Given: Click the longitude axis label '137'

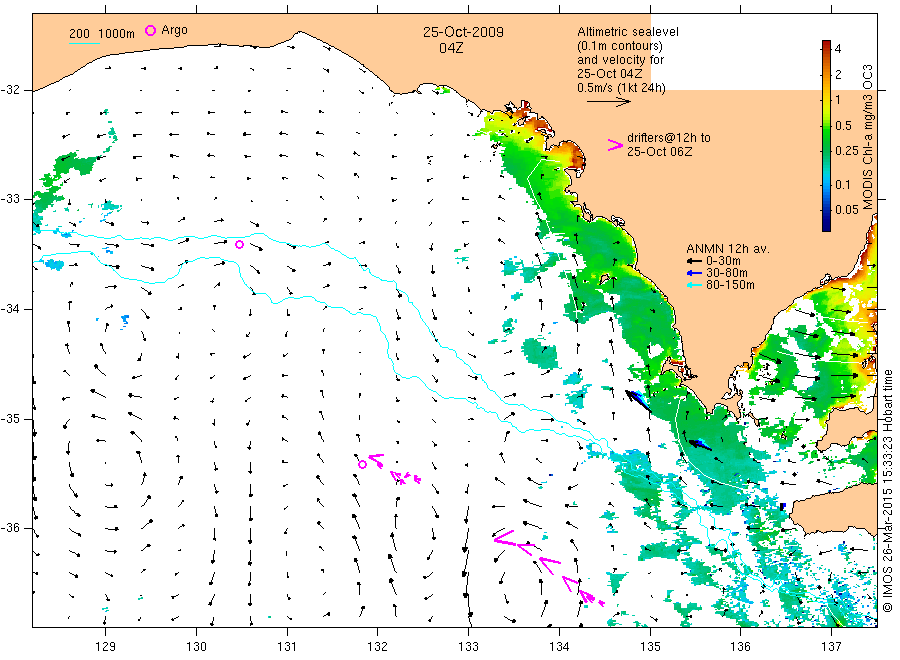Looking at the screenshot, I should [x=831, y=647].
